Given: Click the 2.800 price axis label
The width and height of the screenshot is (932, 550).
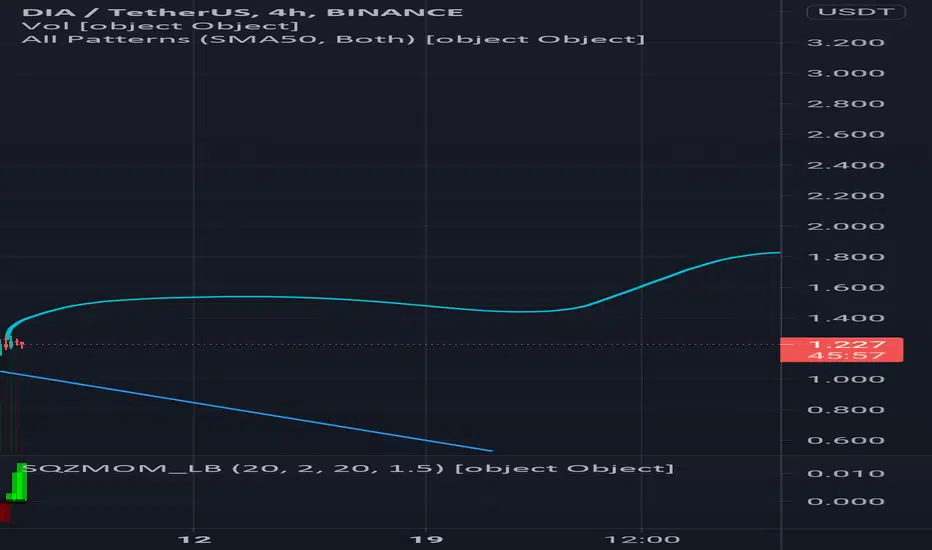Looking at the screenshot, I should point(846,103).
